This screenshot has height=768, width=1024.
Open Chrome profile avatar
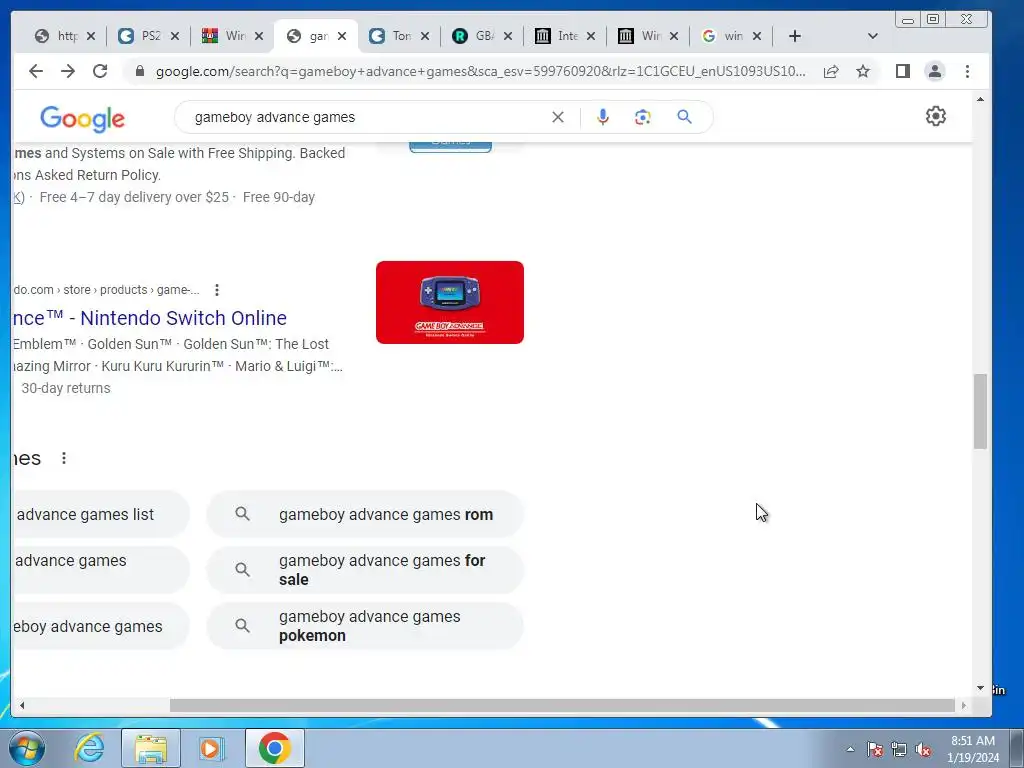[935, 71]
